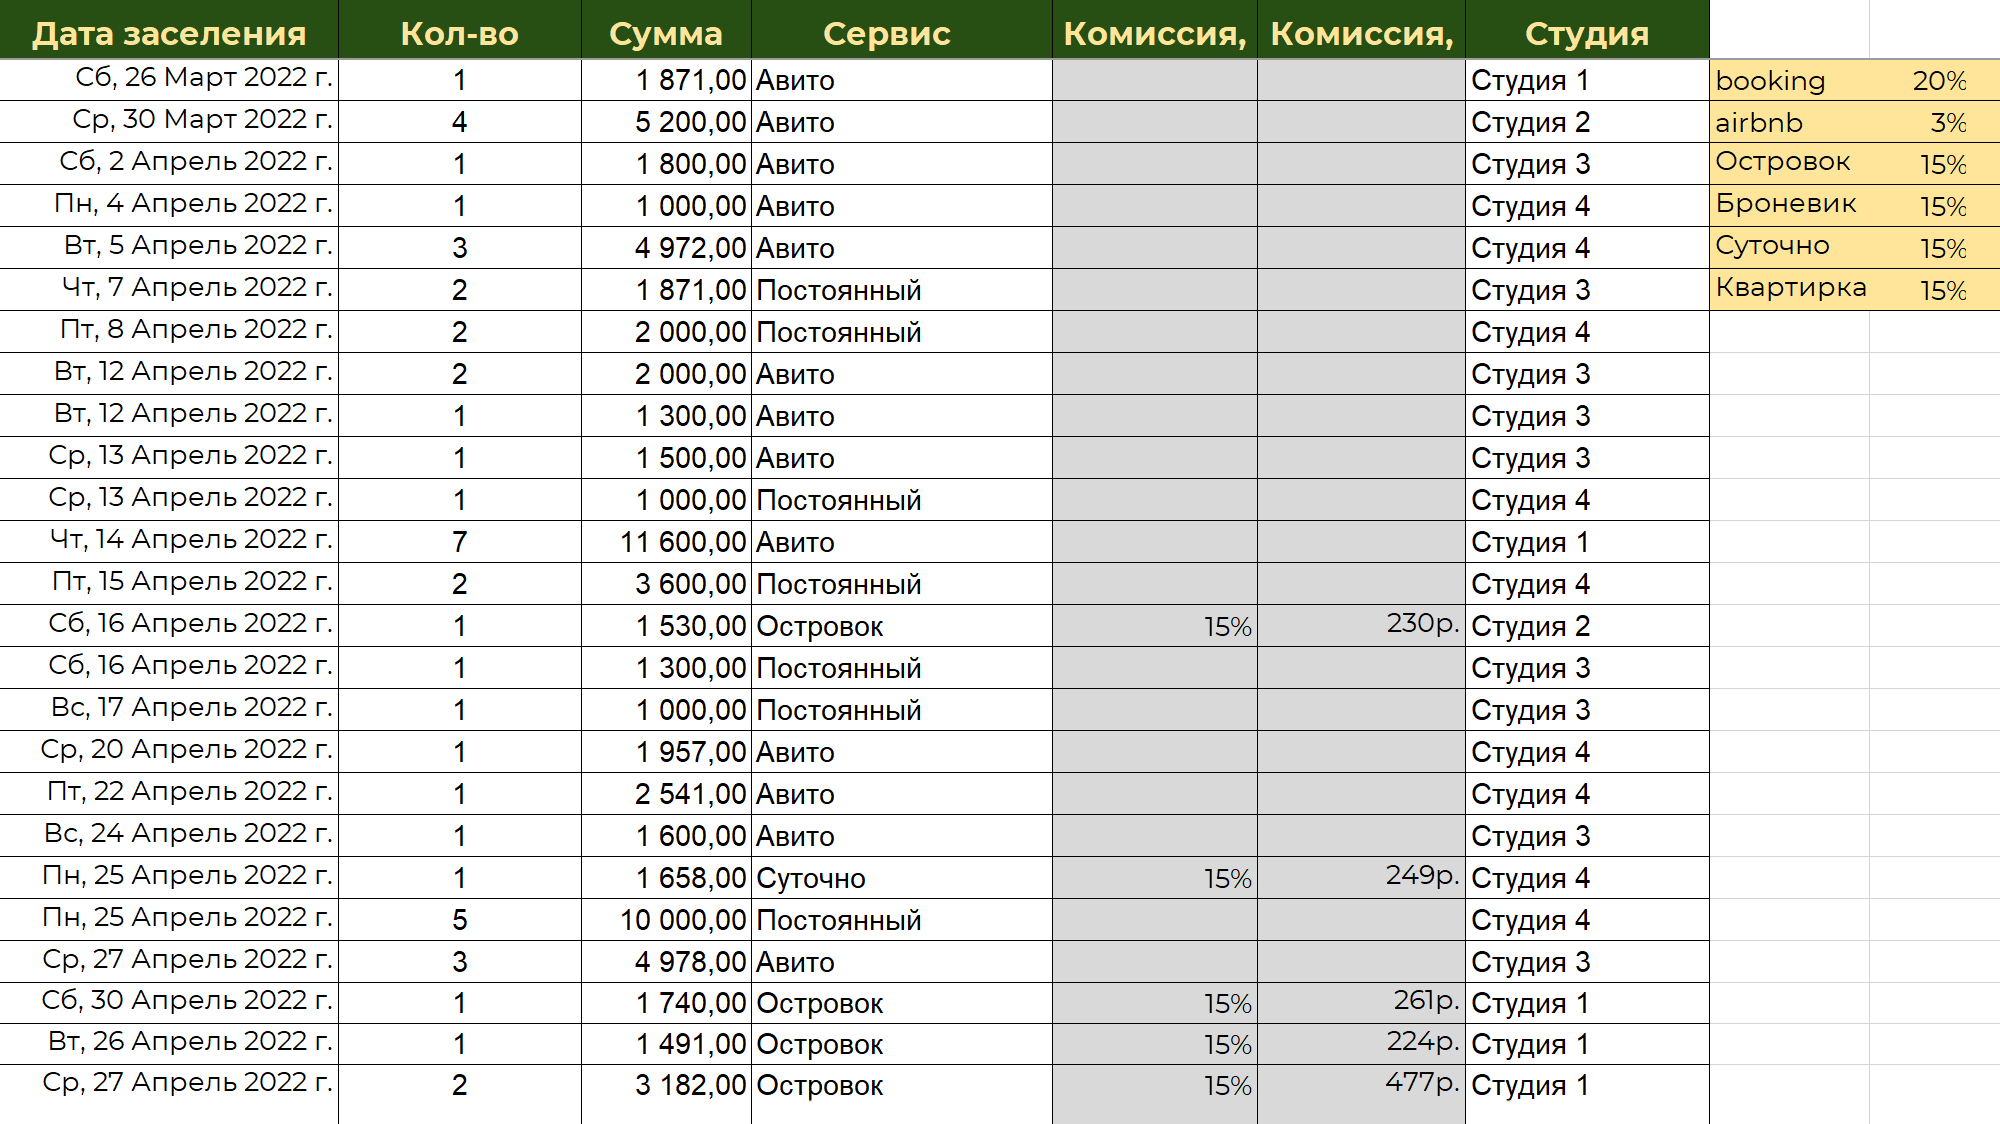The width and height of the screenshot is (2000, 1124).
Task: Select the sum cell 5 200,00
Action: coord(666,122)
